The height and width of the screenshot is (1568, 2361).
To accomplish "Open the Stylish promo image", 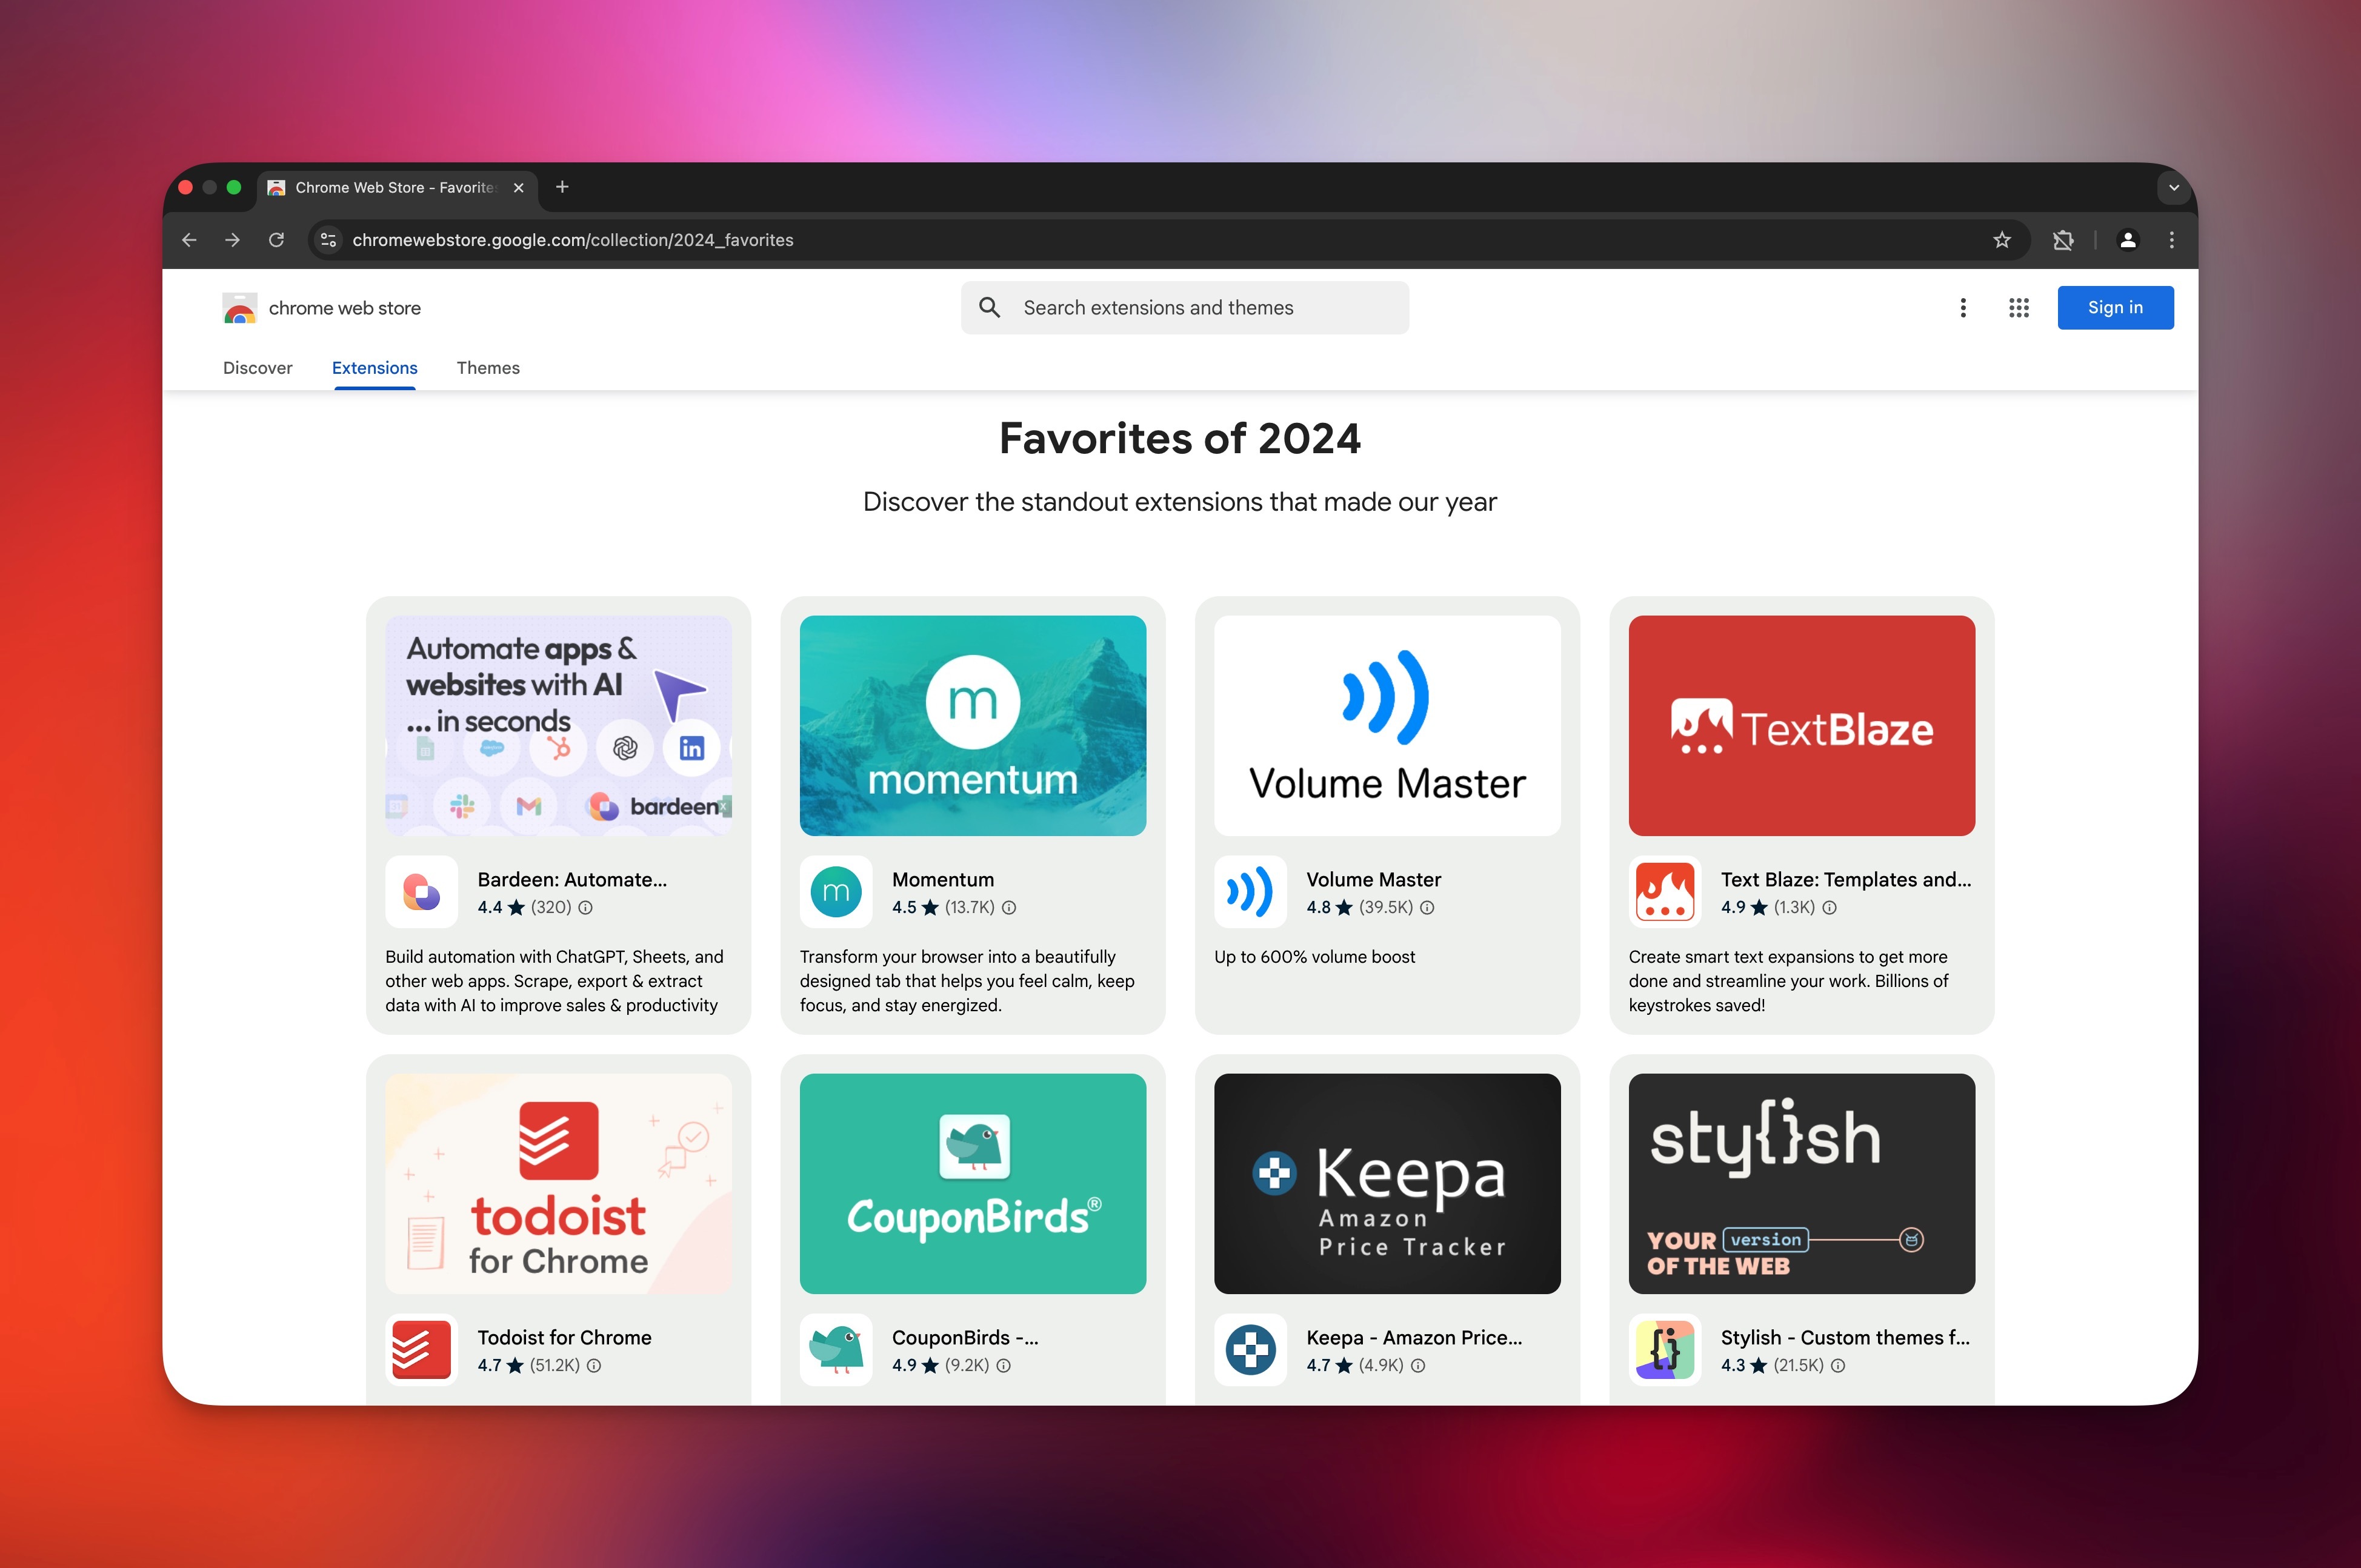I will click(1801, 1184).
